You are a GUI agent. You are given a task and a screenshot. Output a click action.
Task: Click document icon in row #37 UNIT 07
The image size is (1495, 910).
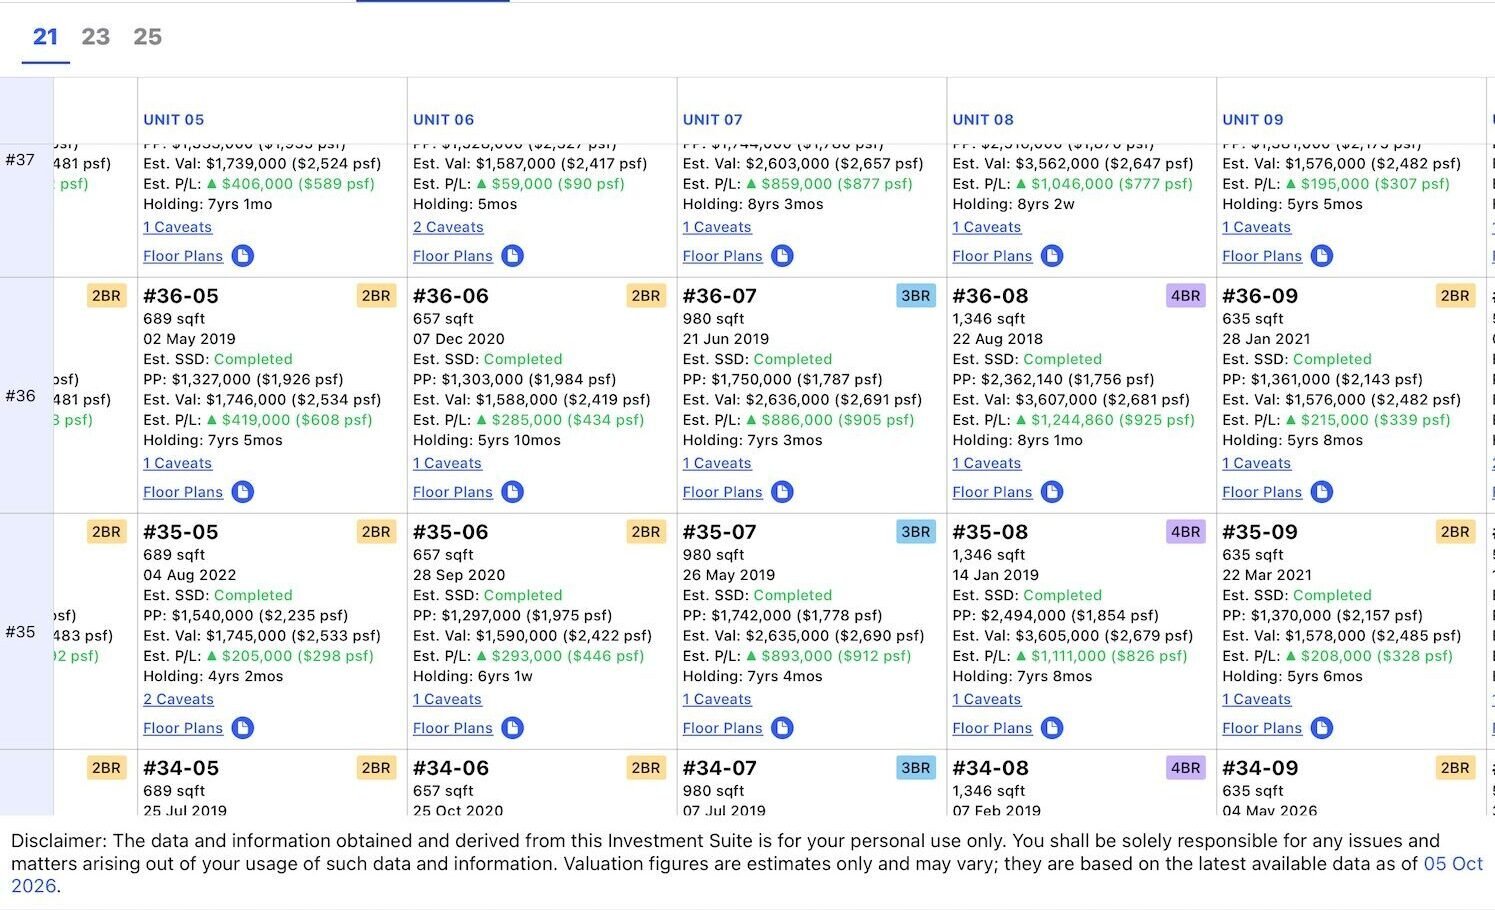(783, 256)
